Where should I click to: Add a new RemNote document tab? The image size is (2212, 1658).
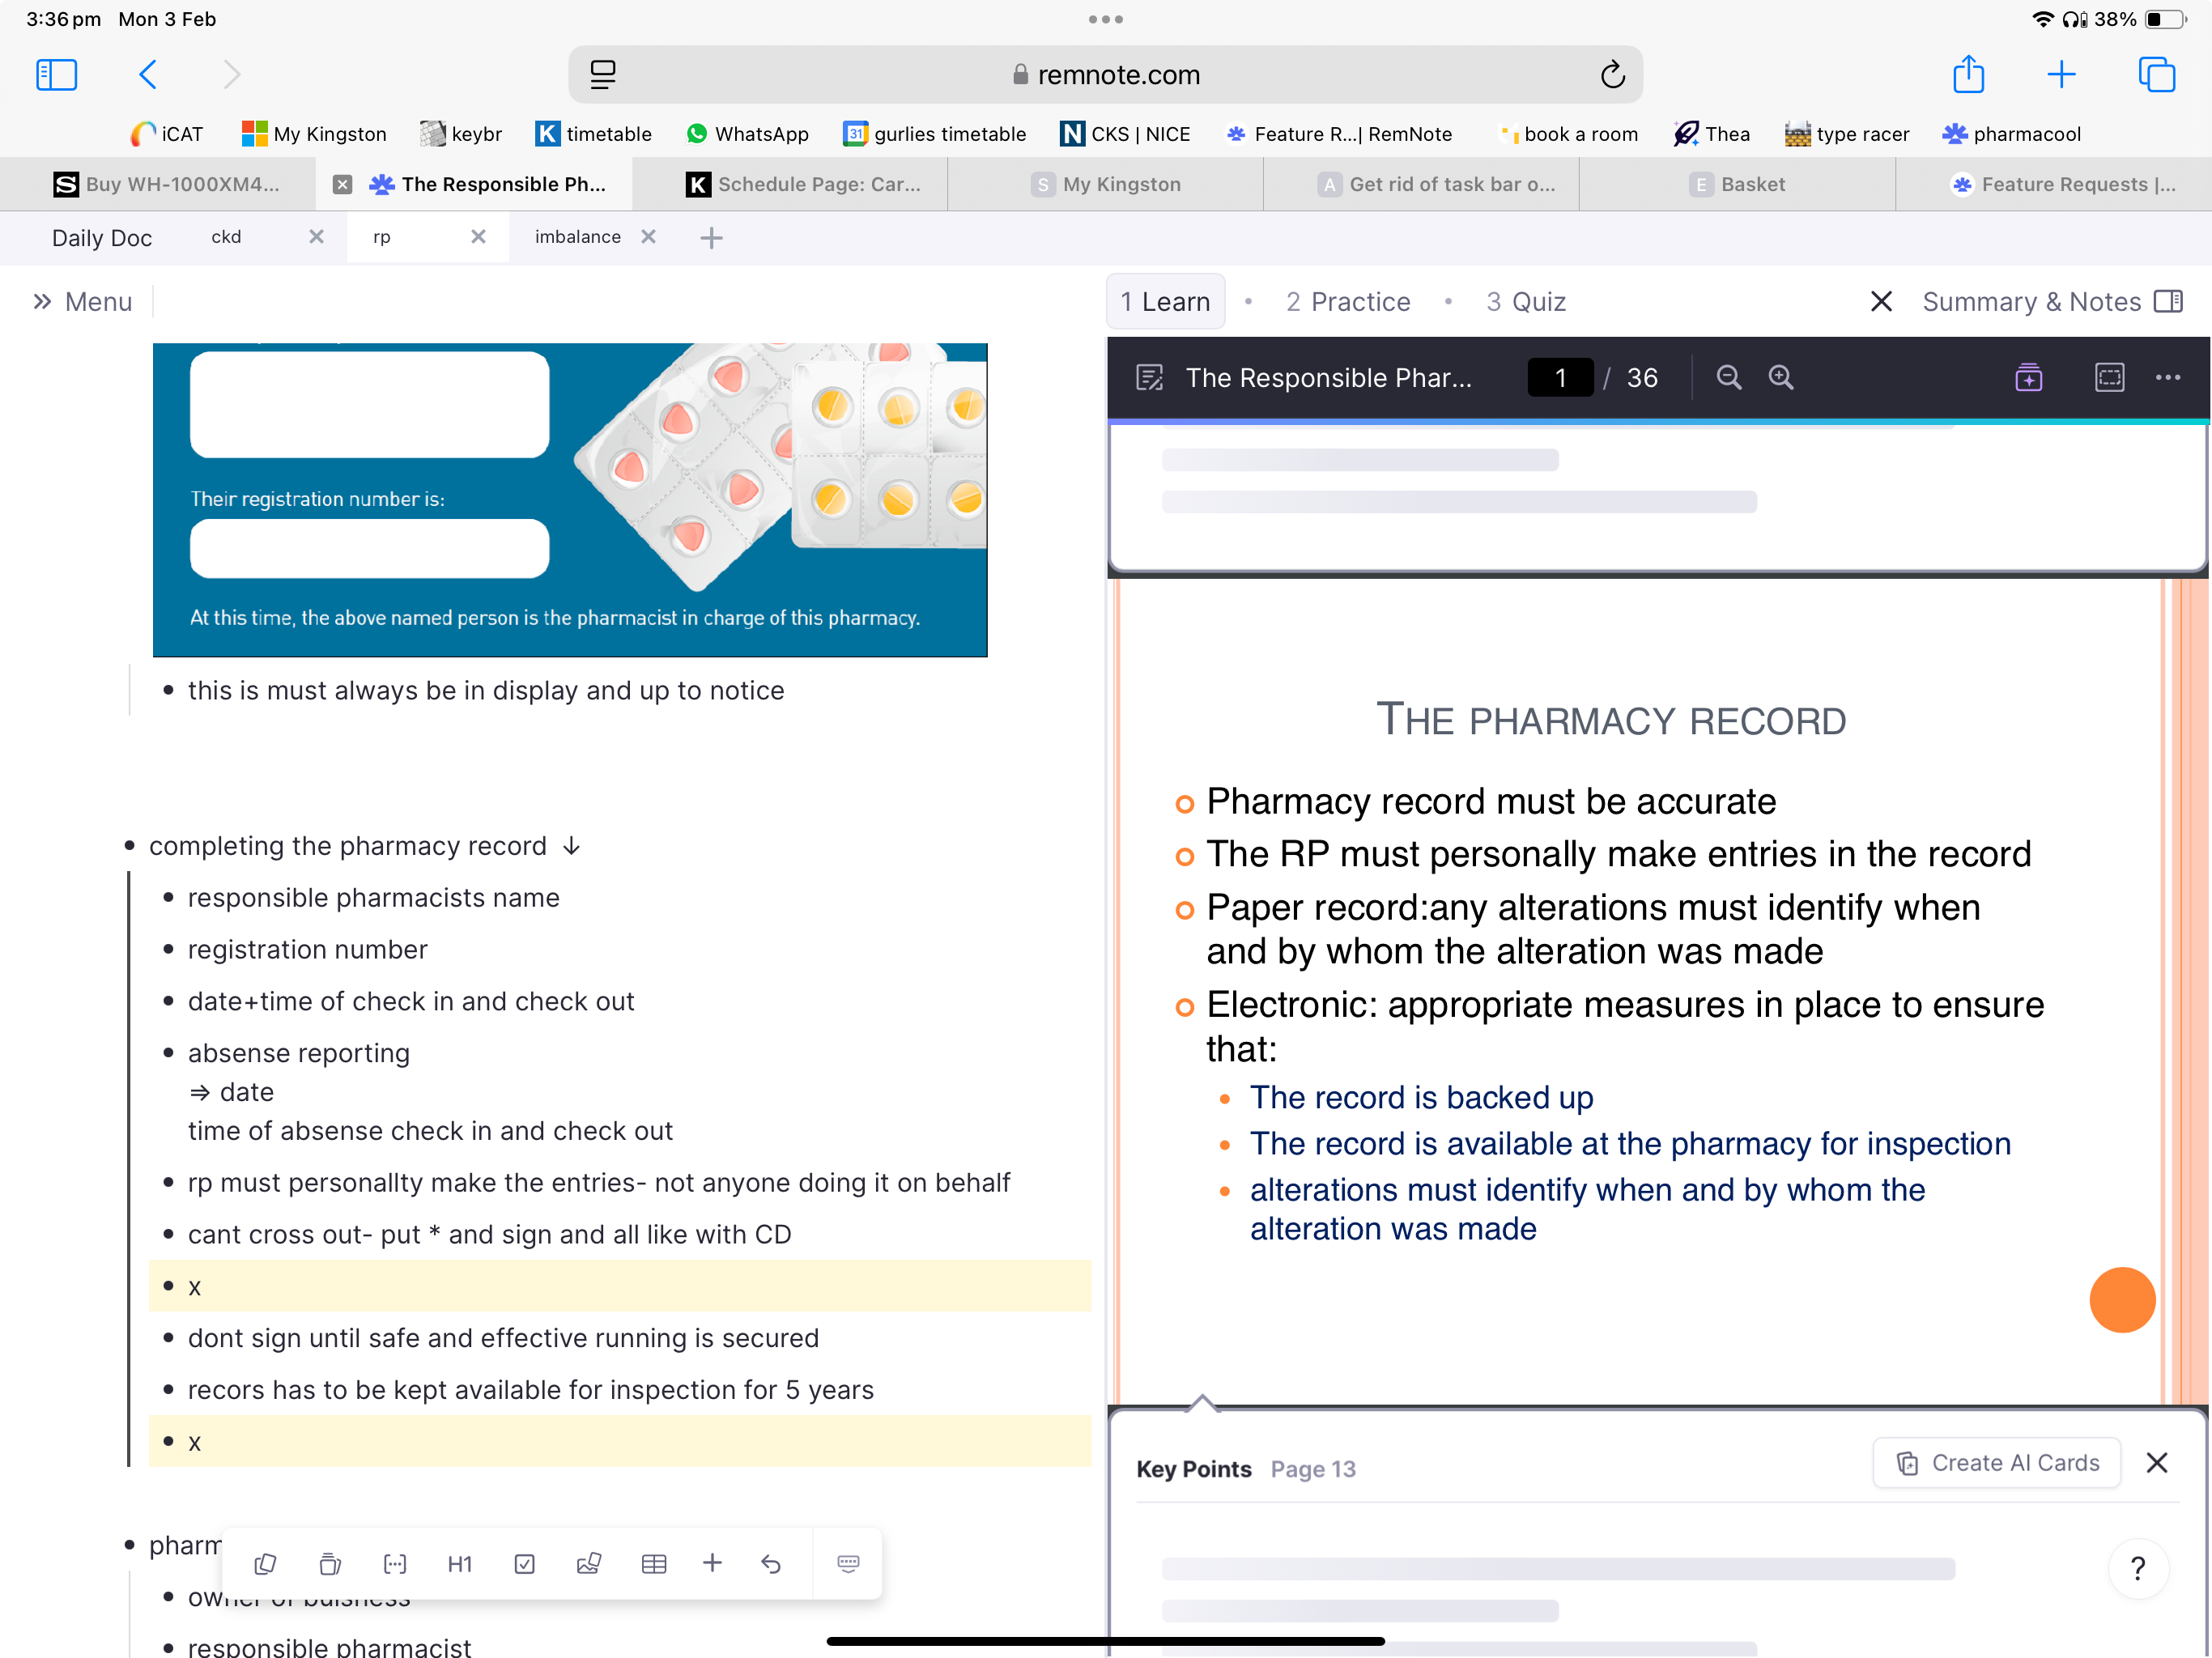point(711,237)
